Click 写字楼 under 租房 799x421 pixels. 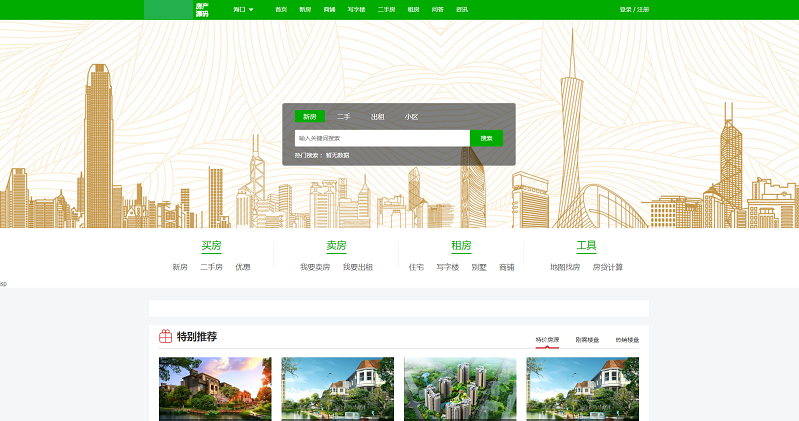447,267
